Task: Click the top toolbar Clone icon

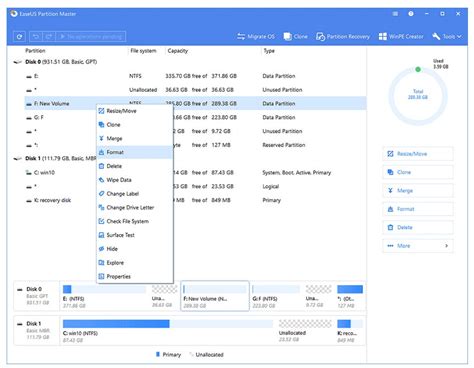Action: click(296, 36)
